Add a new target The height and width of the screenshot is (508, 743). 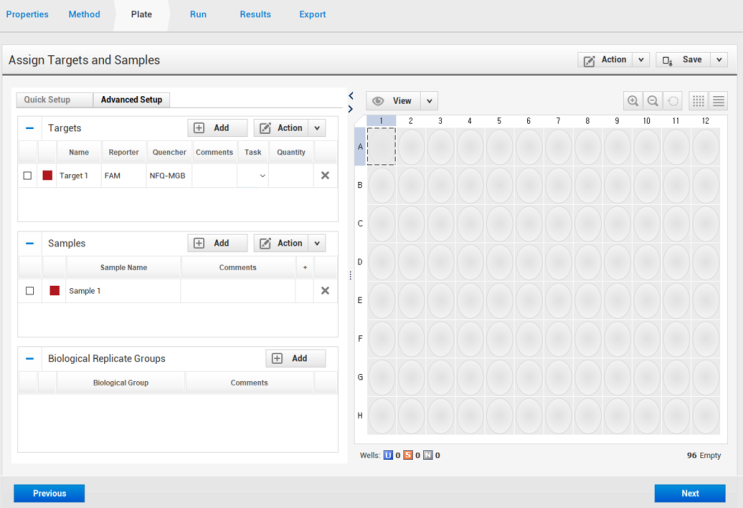coord(217,128)
